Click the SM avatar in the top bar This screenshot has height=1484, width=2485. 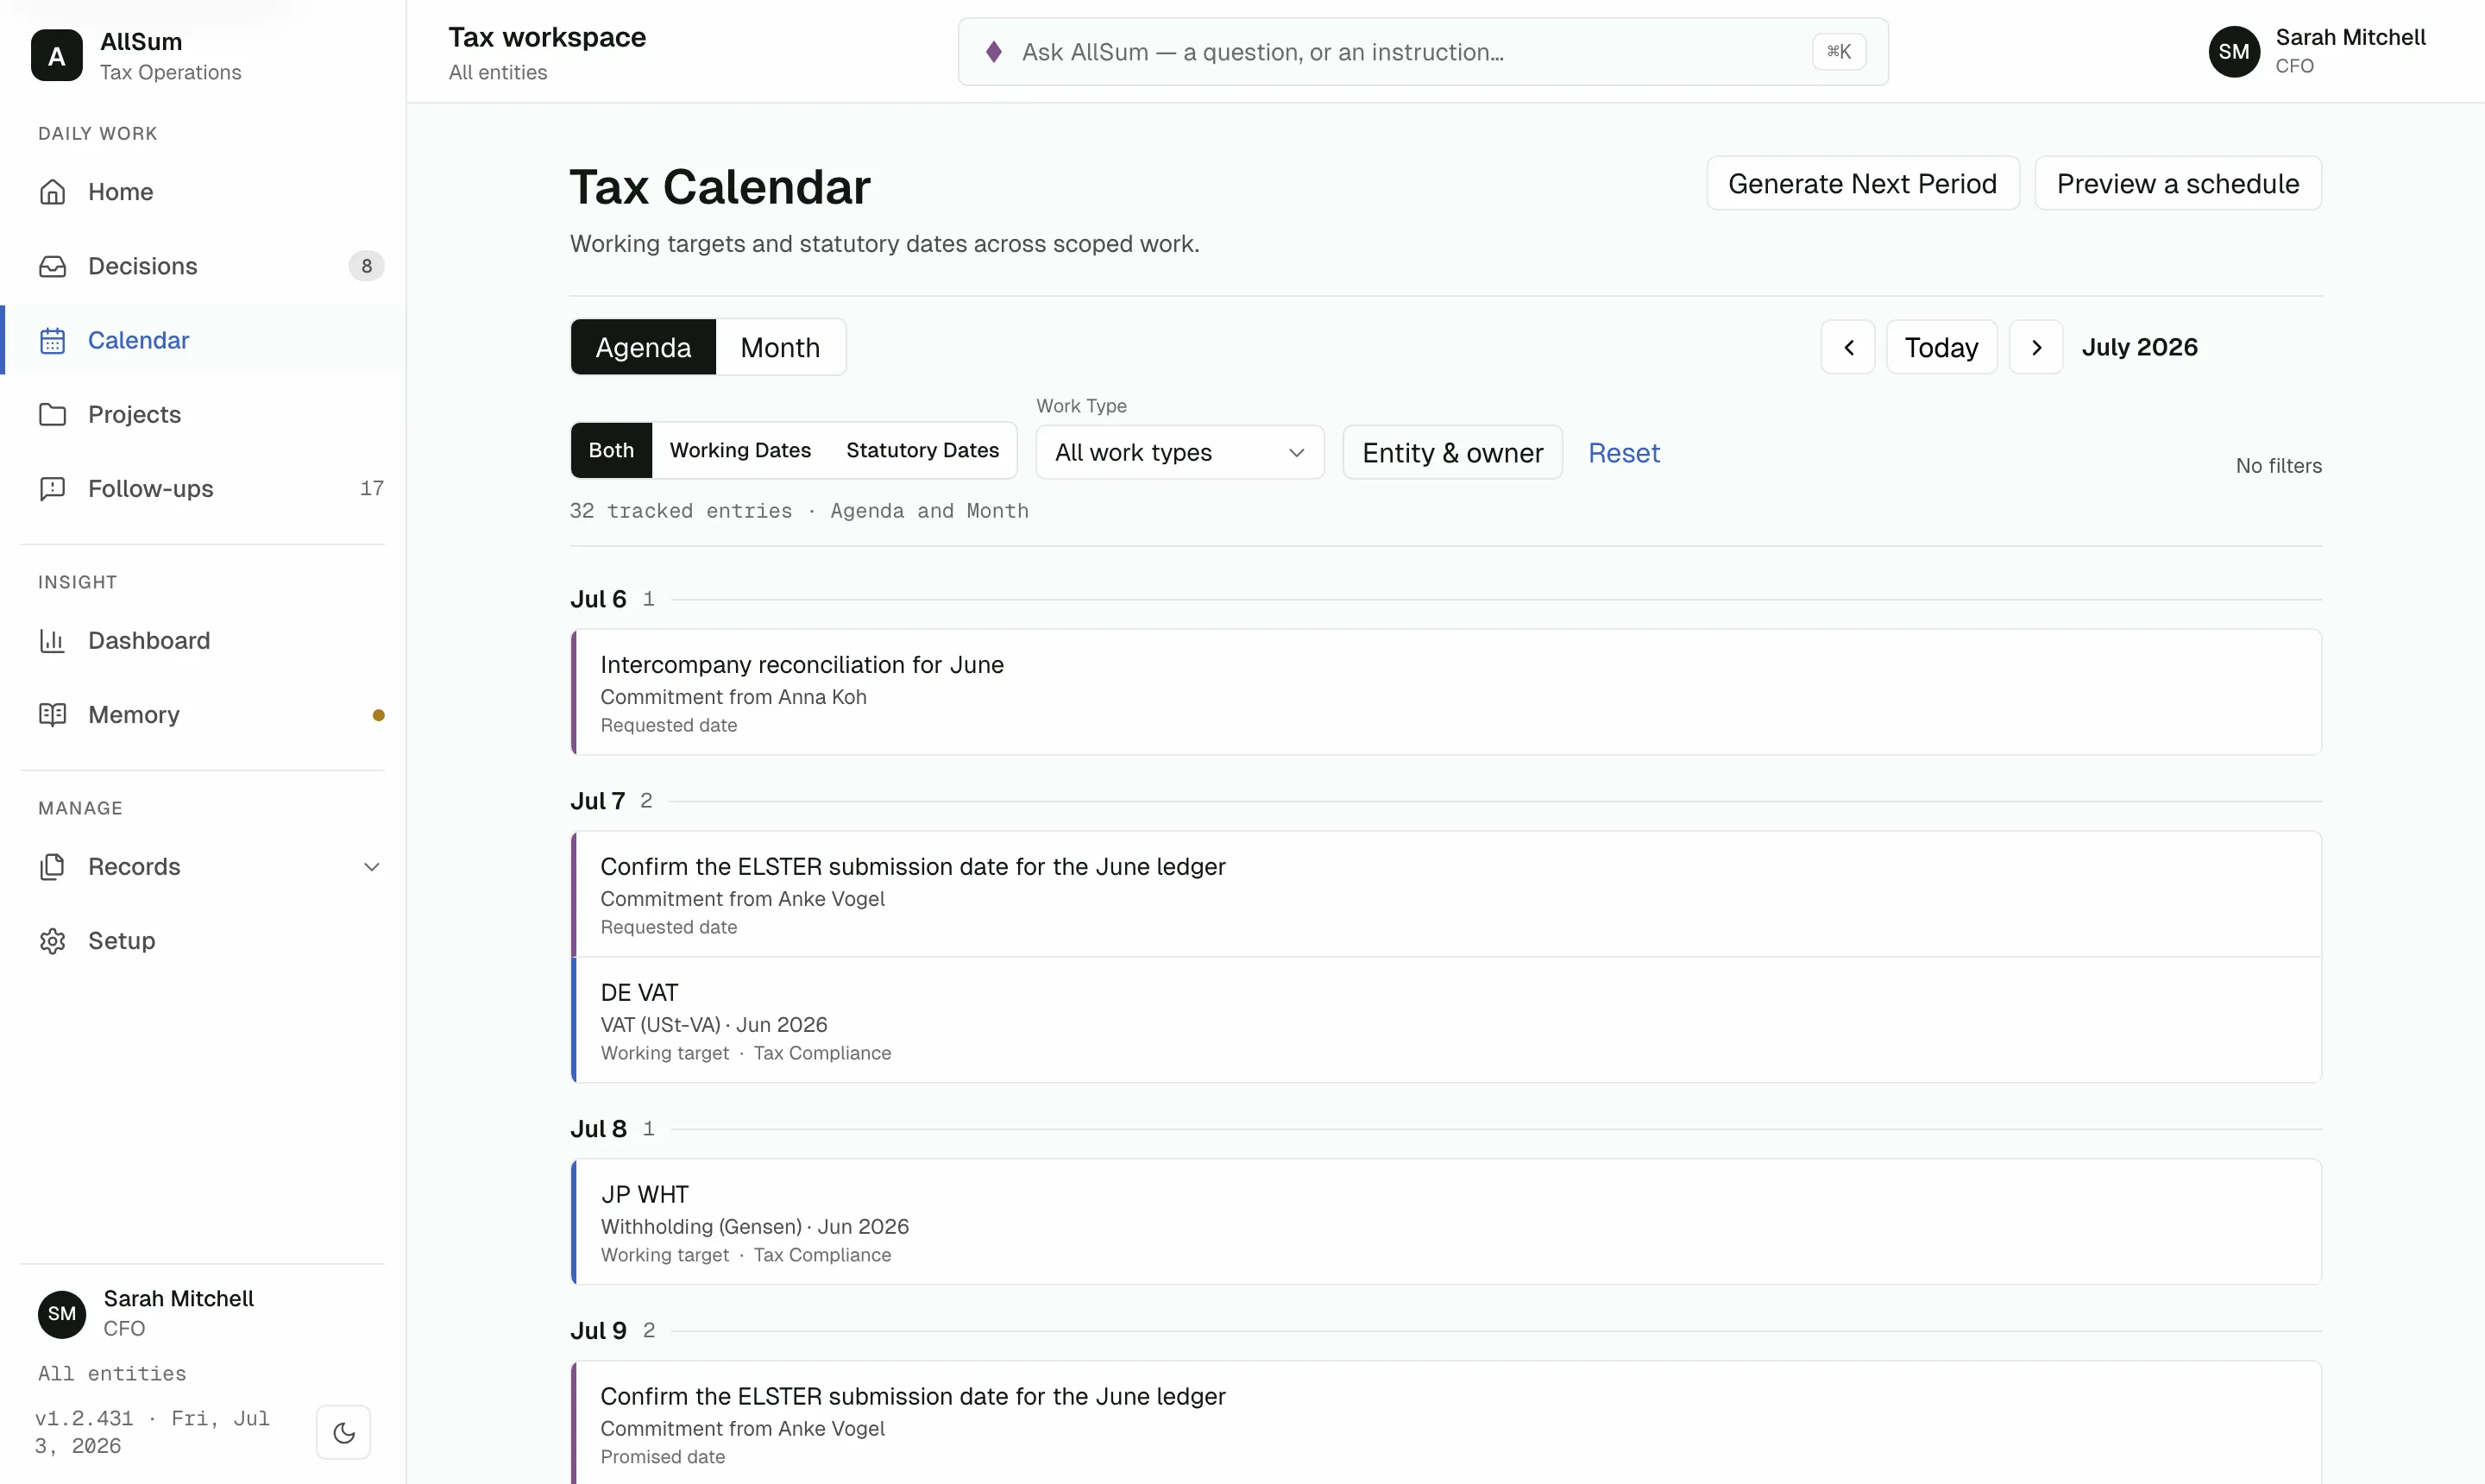pos(2233,52)
